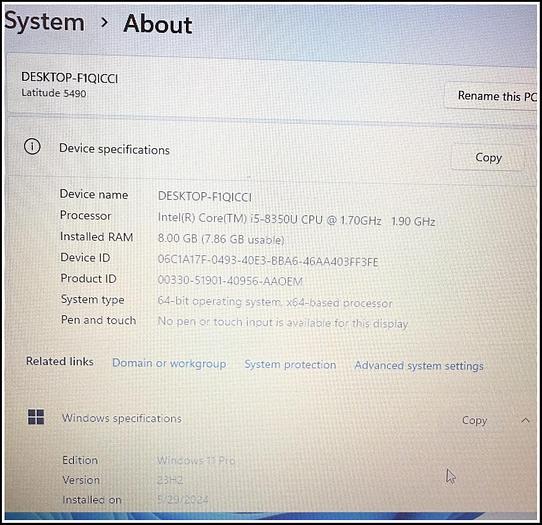The image size is (542, 525).
Task: Click the Windows logo icon beside Windows specifications
Action: tap(36, 417)
